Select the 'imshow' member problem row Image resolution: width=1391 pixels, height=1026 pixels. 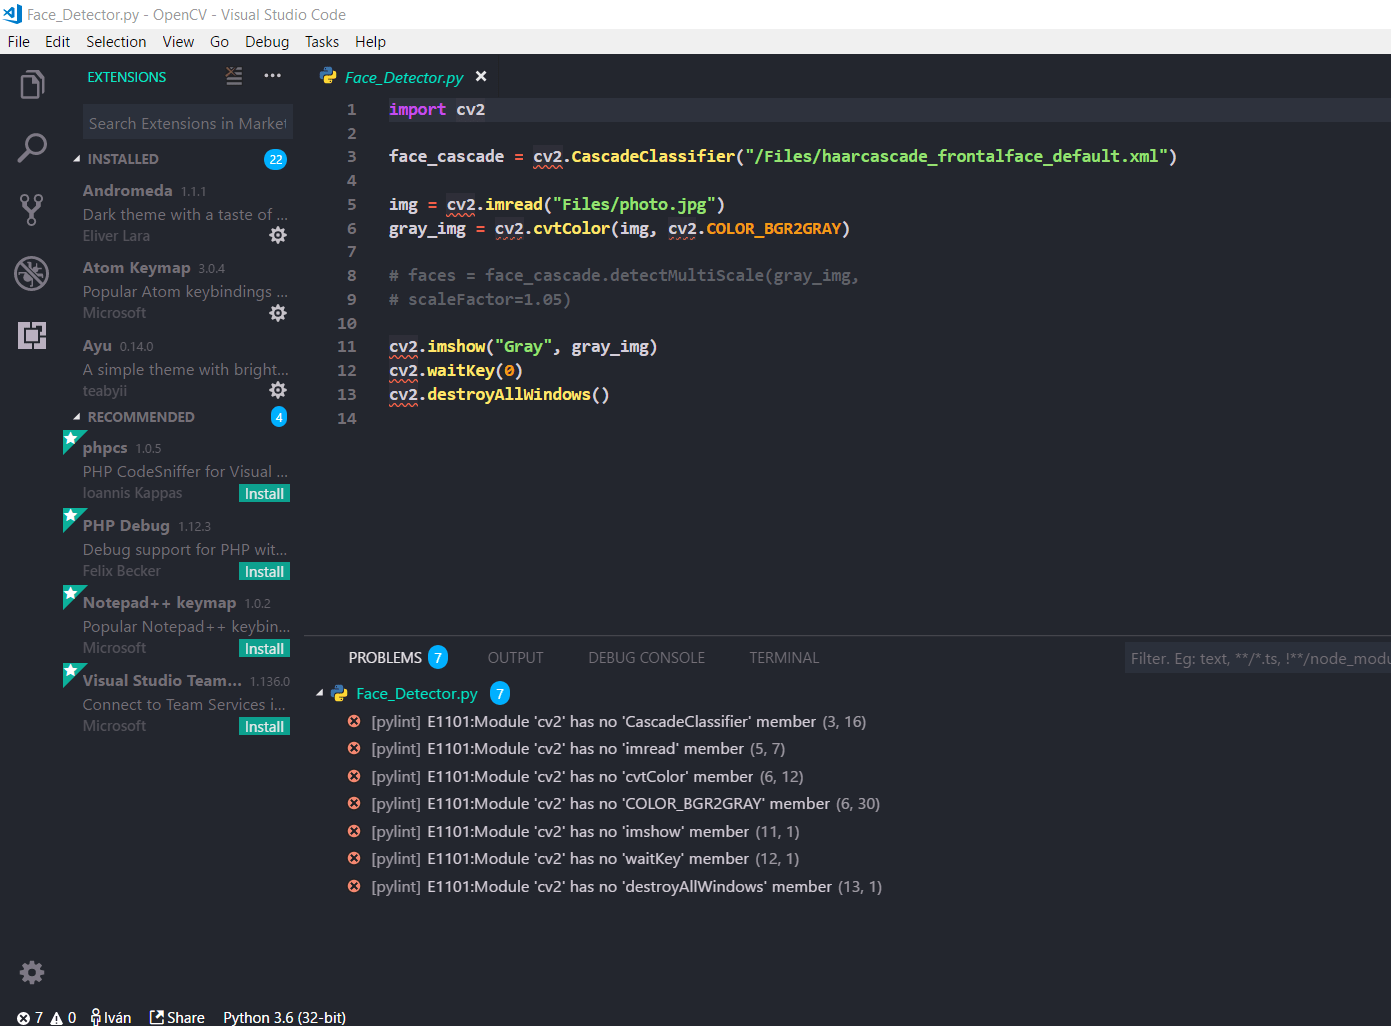click(x=847, y=831)
